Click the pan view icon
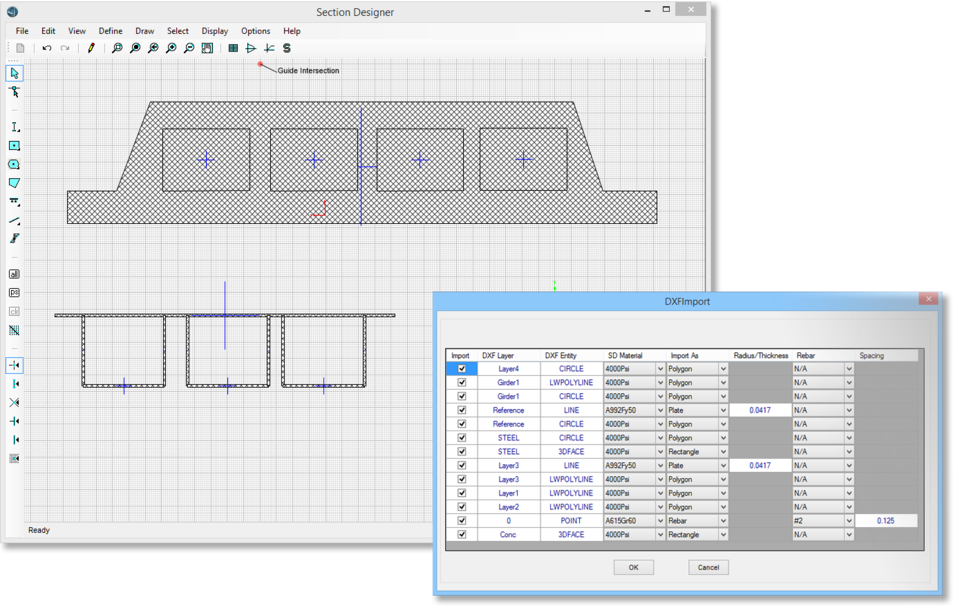 tap(207, 48)
